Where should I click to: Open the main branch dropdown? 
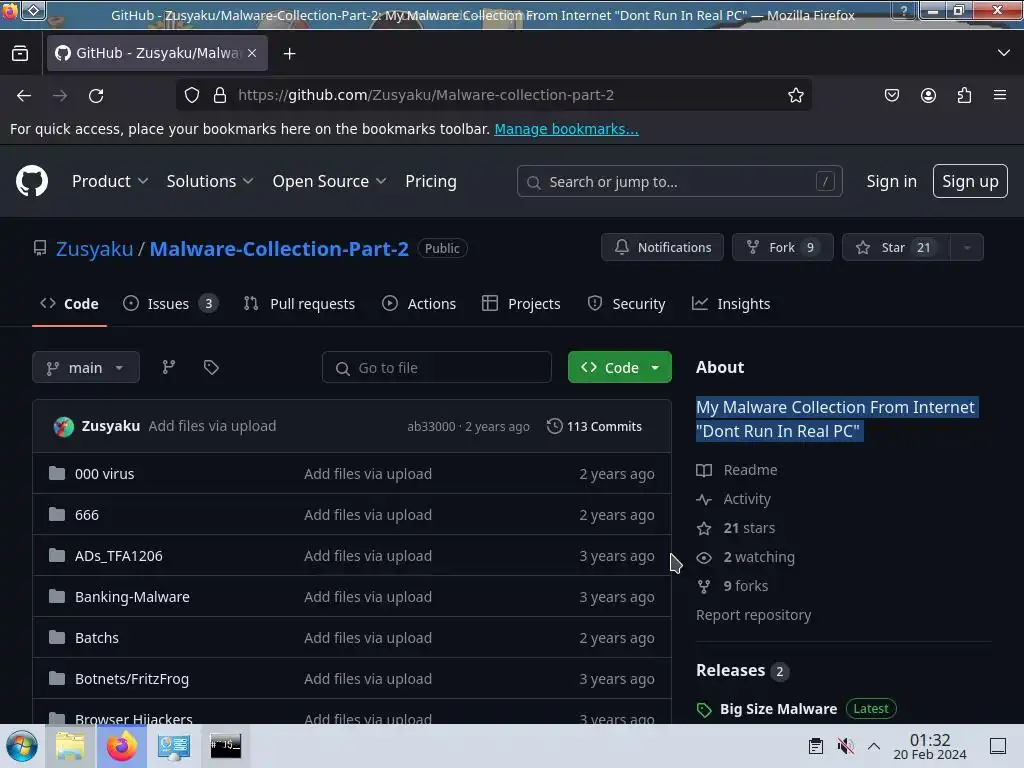click(86, 368)
